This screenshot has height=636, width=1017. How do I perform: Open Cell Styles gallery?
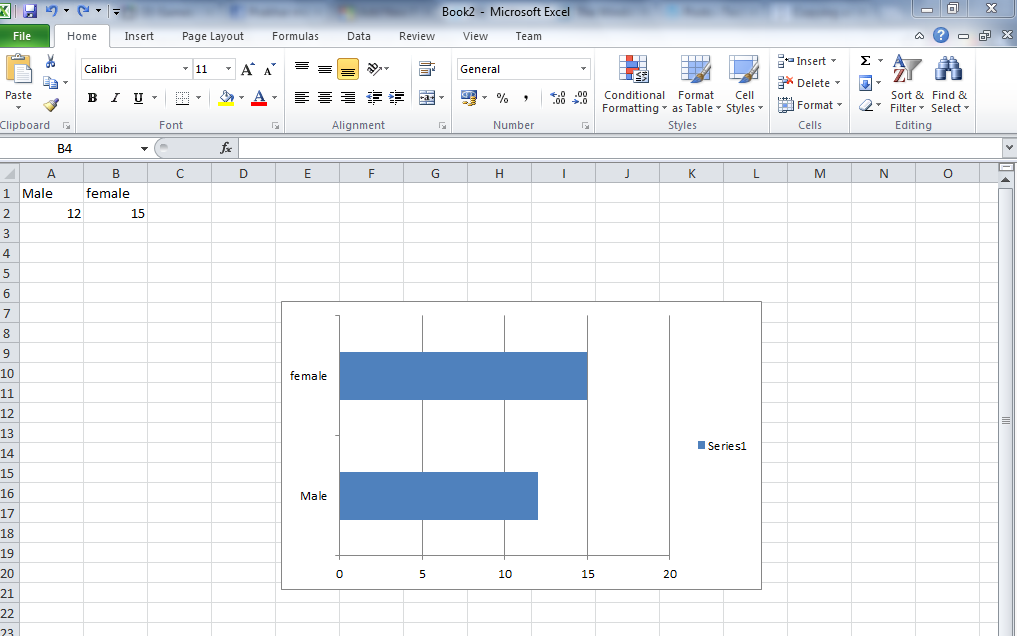[x=744, y=84]
